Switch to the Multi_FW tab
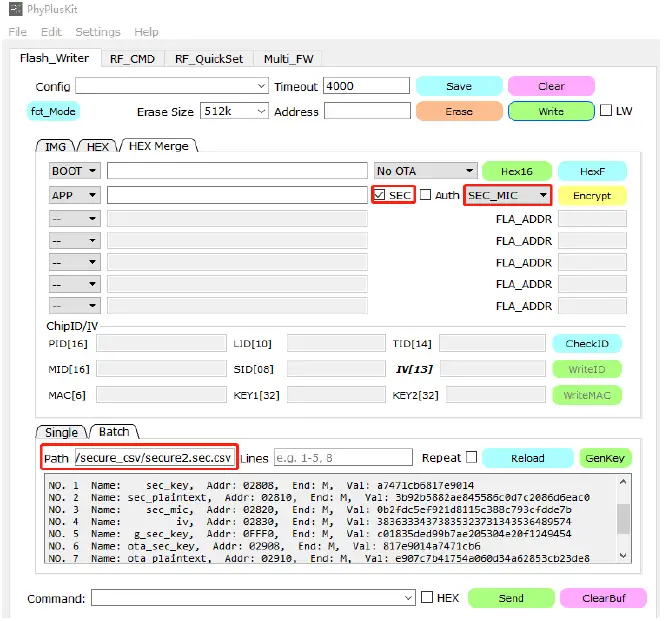This screenshot has width=666, height=621. click(x=288, y=59)
